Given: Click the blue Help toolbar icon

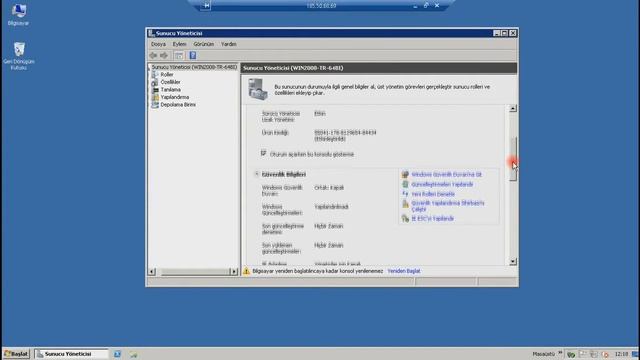Looking at the screenshot, I should coord(193,56).
